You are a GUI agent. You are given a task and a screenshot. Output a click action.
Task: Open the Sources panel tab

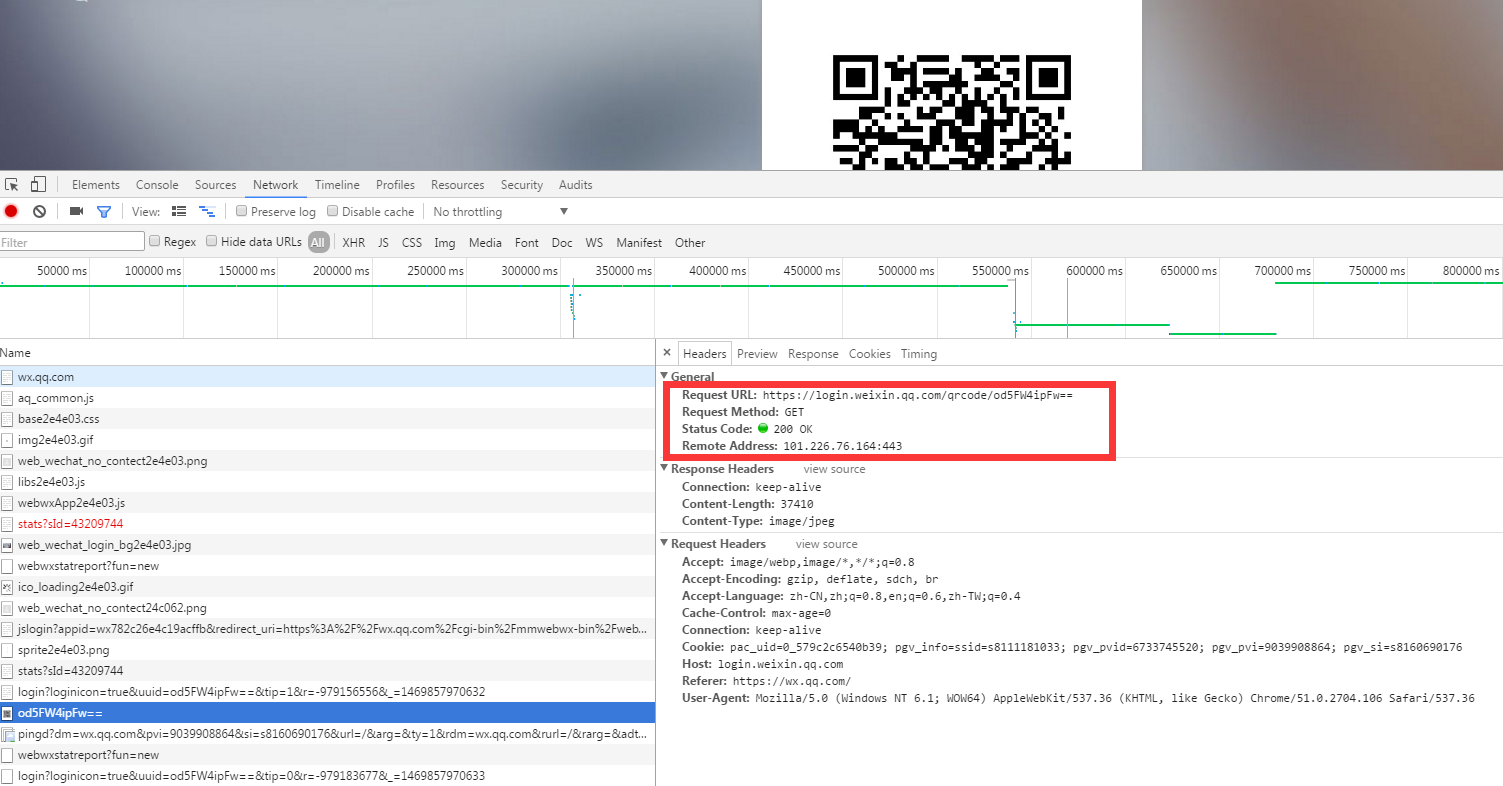pos(216,185)
